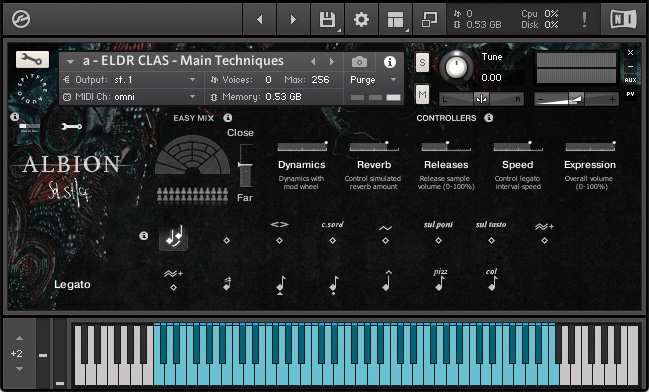Select the col legno articulation note
649x392 pixels.
click(x=492, y=280)
